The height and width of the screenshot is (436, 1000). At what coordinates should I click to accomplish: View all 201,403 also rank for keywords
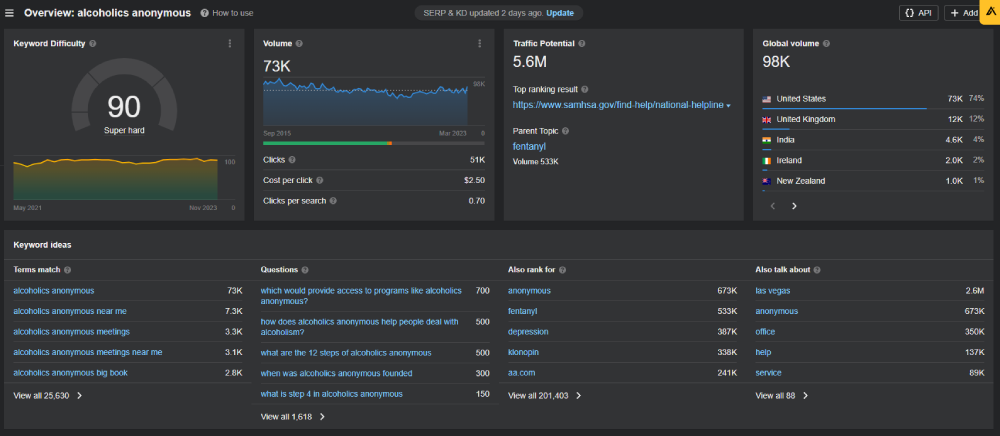click(x=545, y=395)
